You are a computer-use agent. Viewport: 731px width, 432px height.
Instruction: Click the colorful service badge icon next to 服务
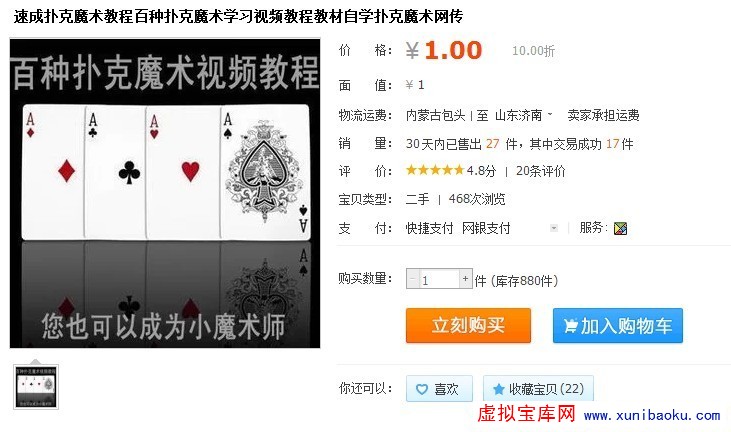(620, 228)
